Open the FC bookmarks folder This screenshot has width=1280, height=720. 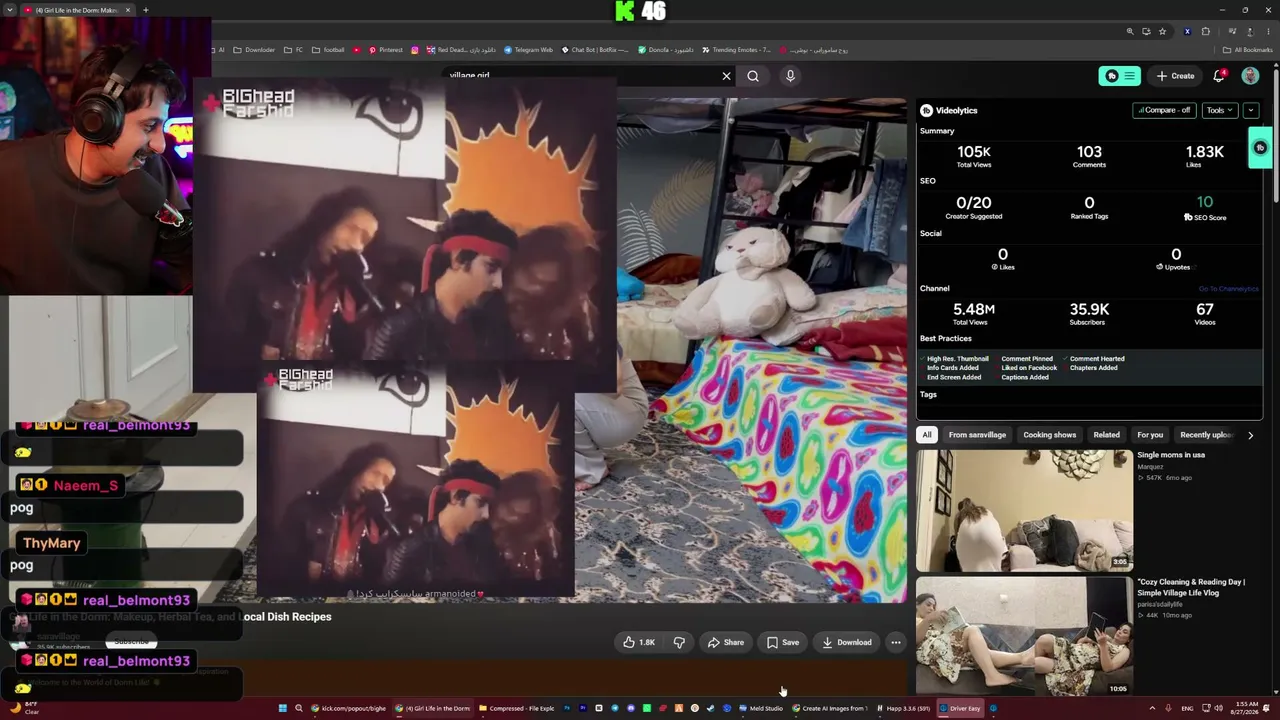[293, 50]
